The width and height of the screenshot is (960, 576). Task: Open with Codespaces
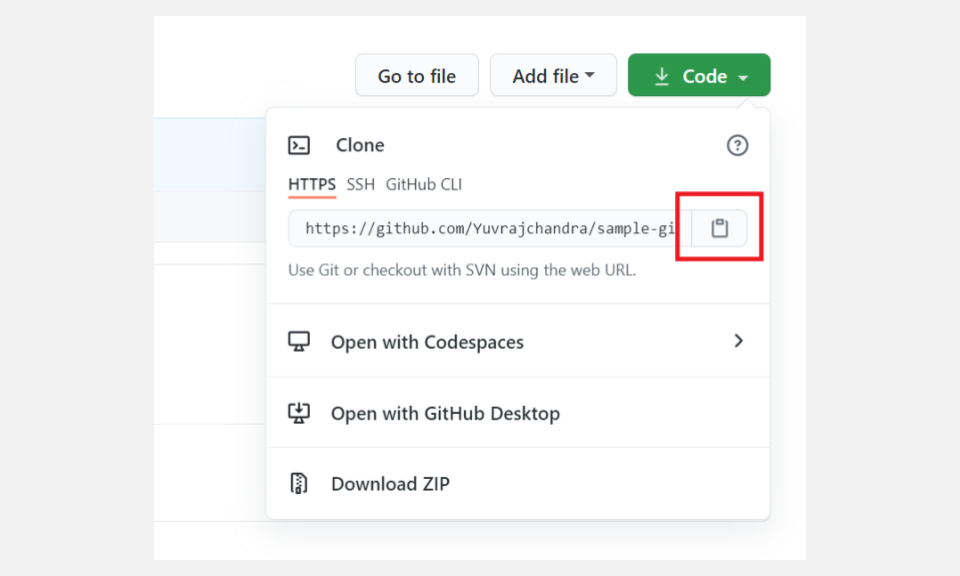[427, 341]
